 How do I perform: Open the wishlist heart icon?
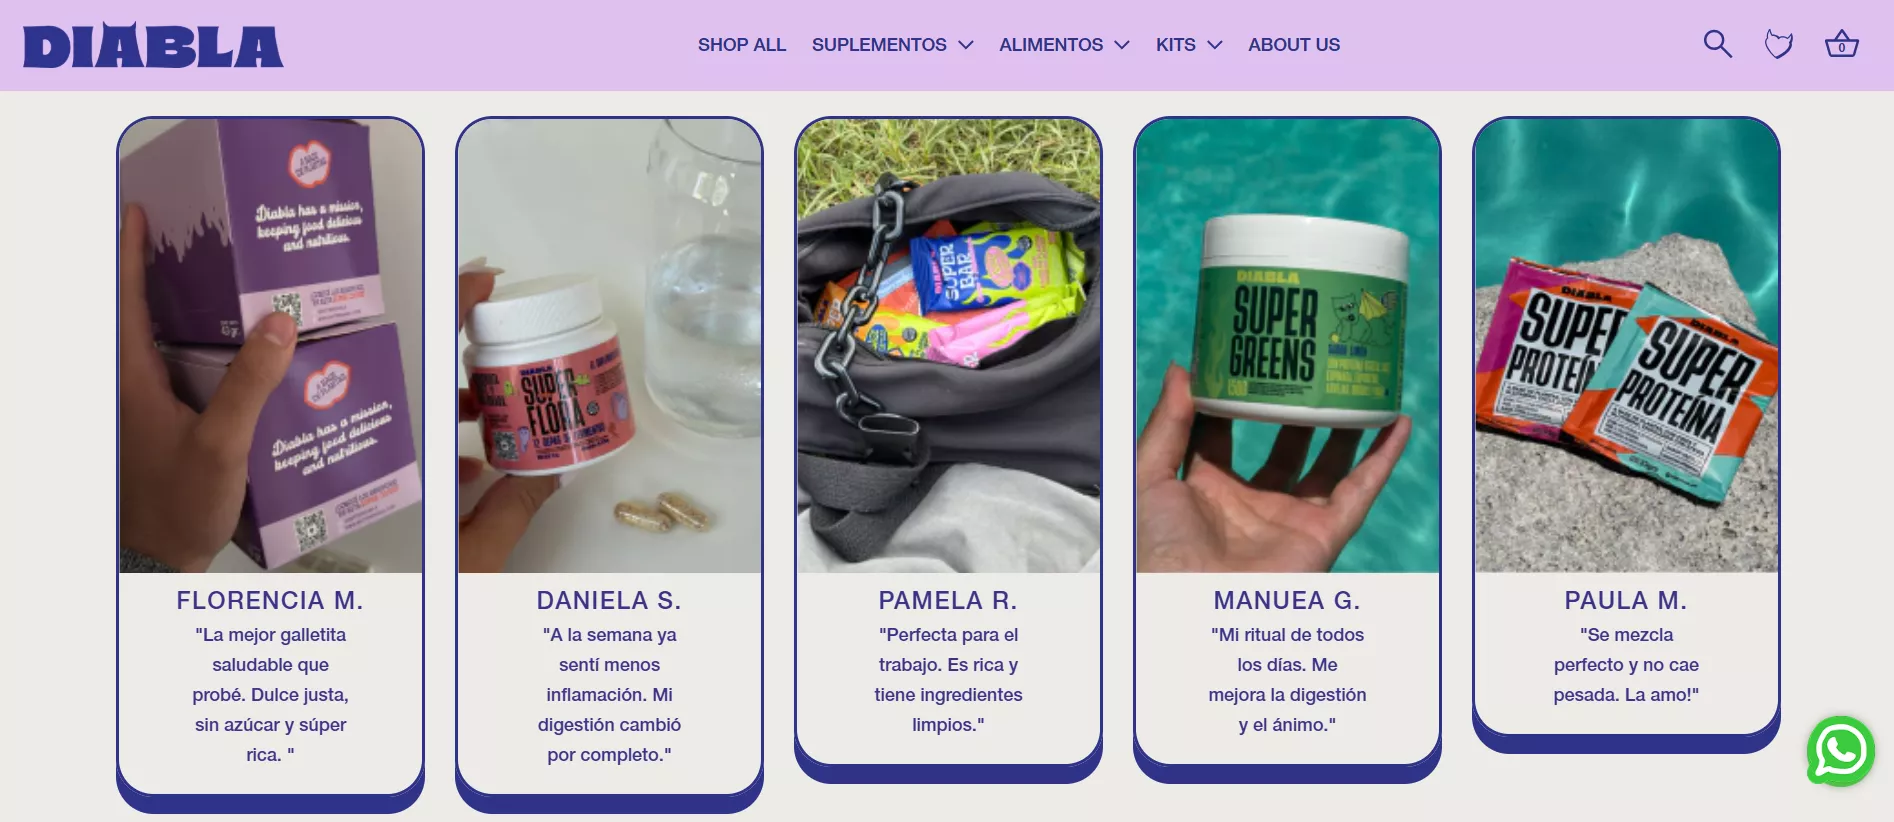coord(1779,44)
